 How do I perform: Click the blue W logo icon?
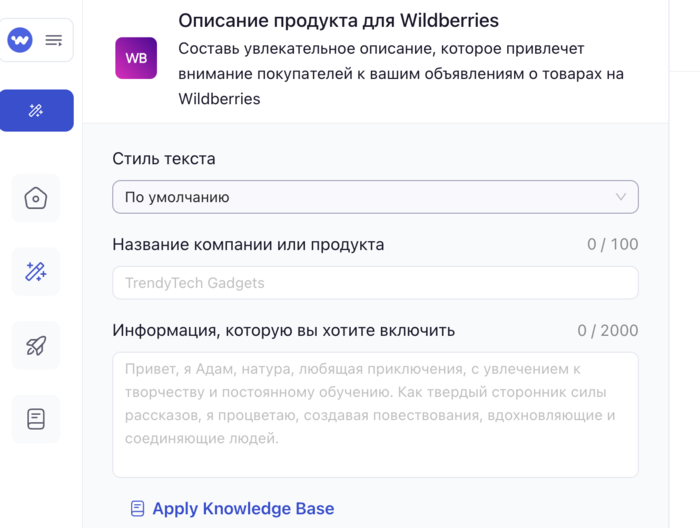[20, 40]
